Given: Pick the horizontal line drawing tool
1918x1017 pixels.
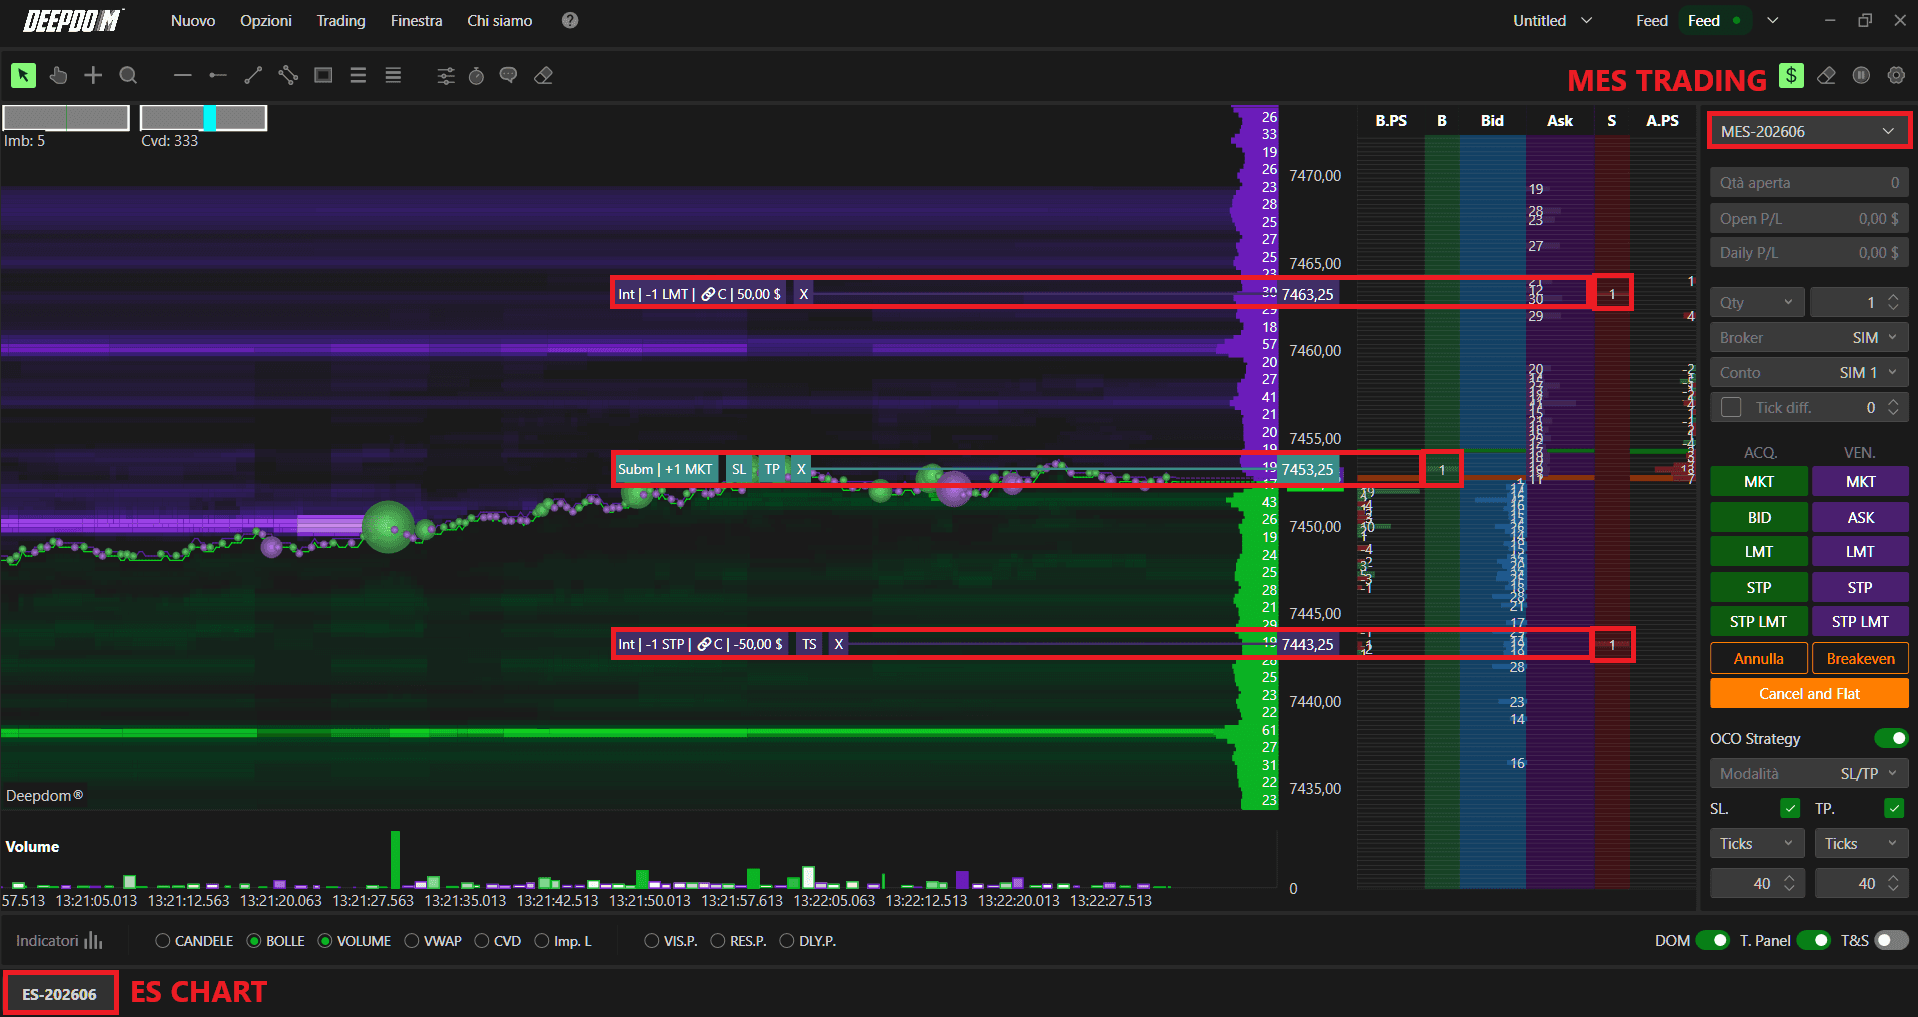Looking at the screenshot, I should tap(182, 75).
